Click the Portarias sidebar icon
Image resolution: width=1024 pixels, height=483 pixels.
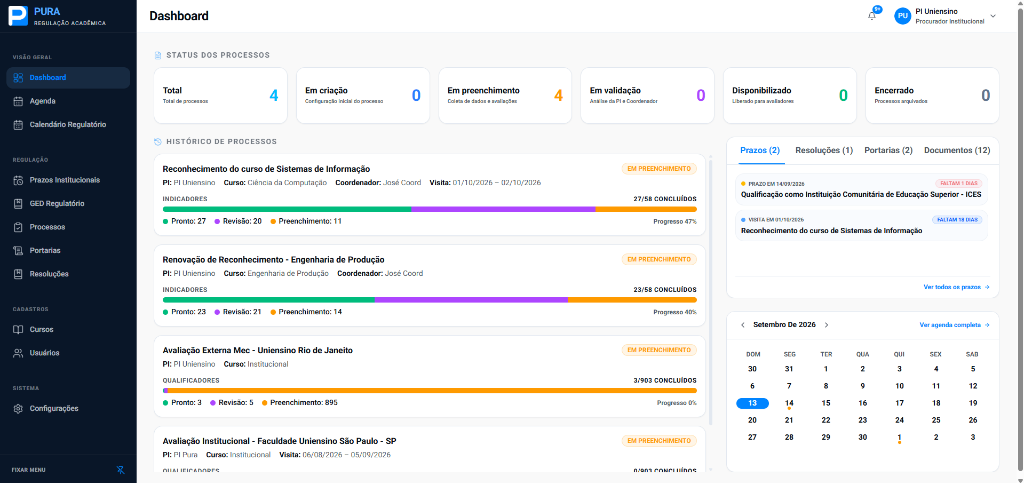pos(18,251)
